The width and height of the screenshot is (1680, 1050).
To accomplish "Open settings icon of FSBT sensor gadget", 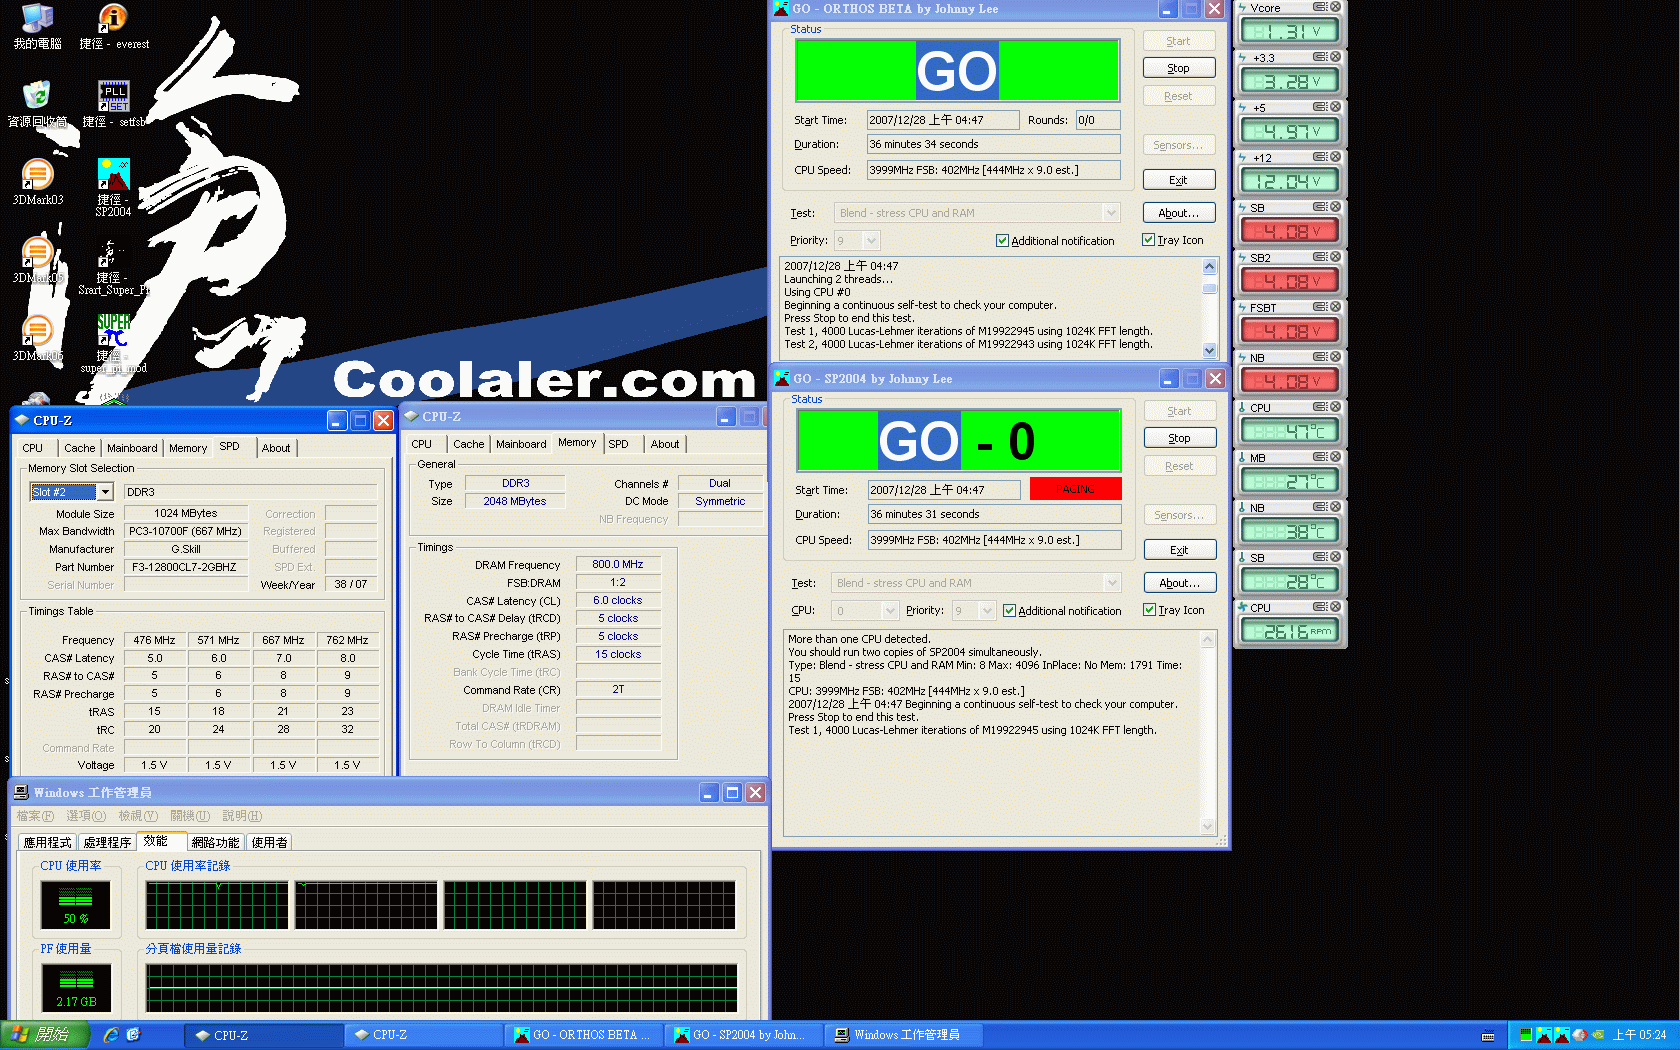I will 1320,307.
